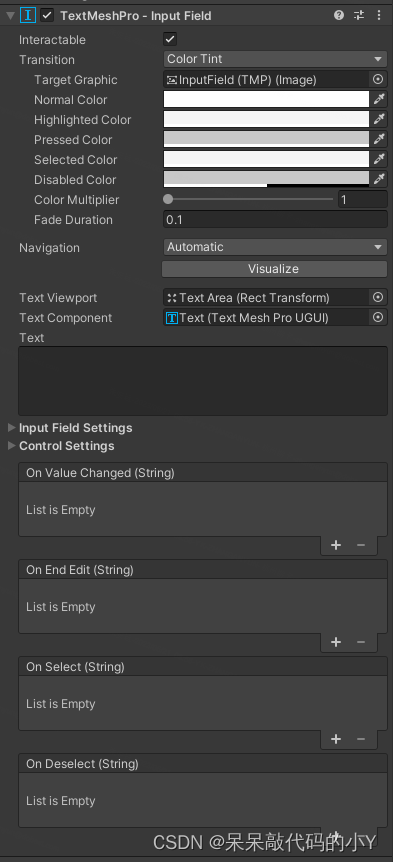The image size is (393, 862).
Task: Open the component three-dot context menu
Action: point(379,15)
